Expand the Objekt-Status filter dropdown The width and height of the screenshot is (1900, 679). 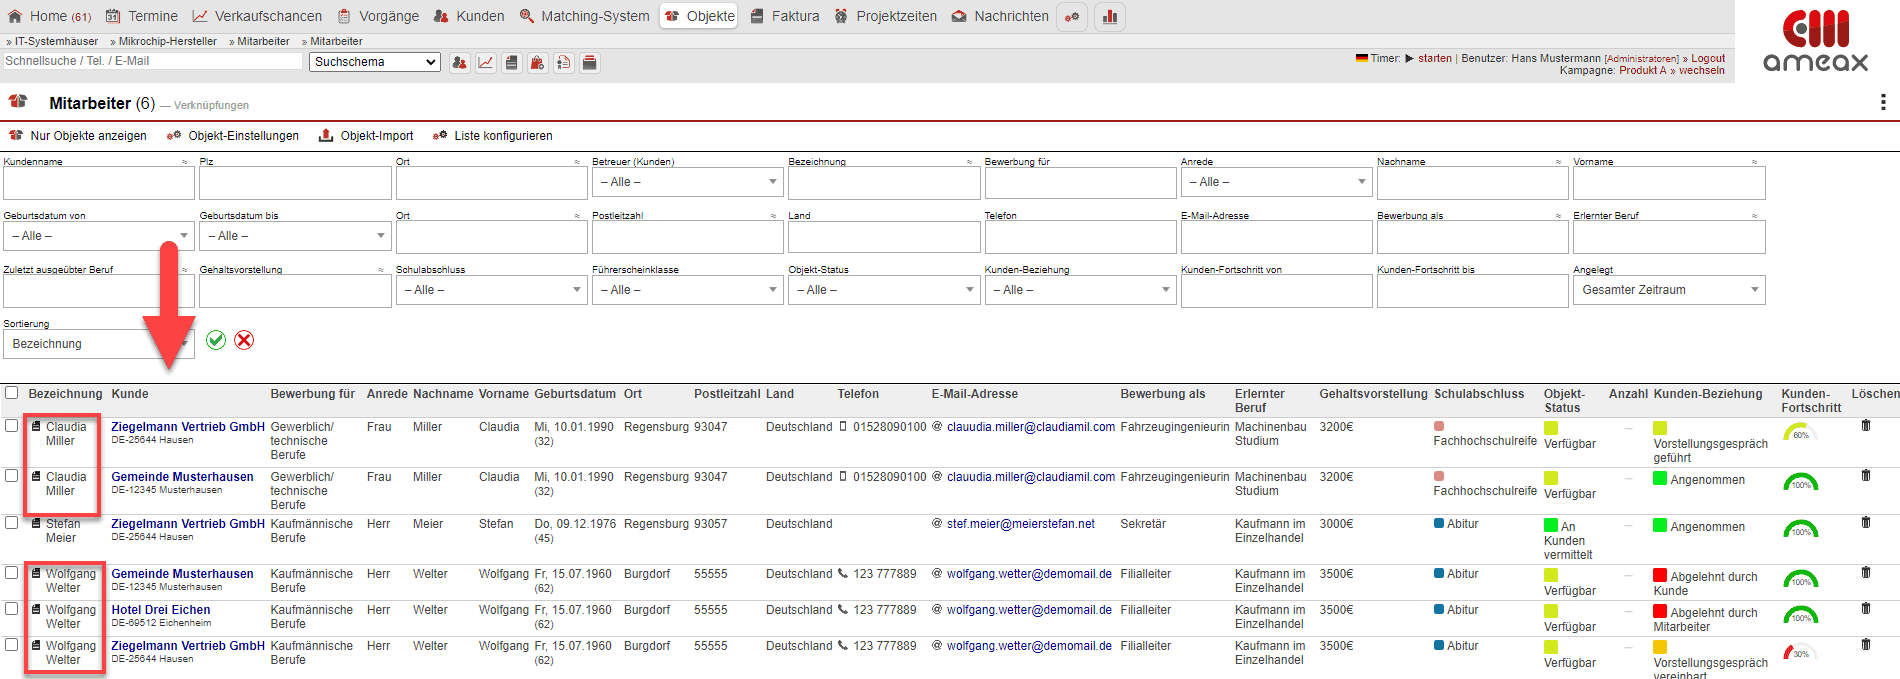tap(883, 290)
